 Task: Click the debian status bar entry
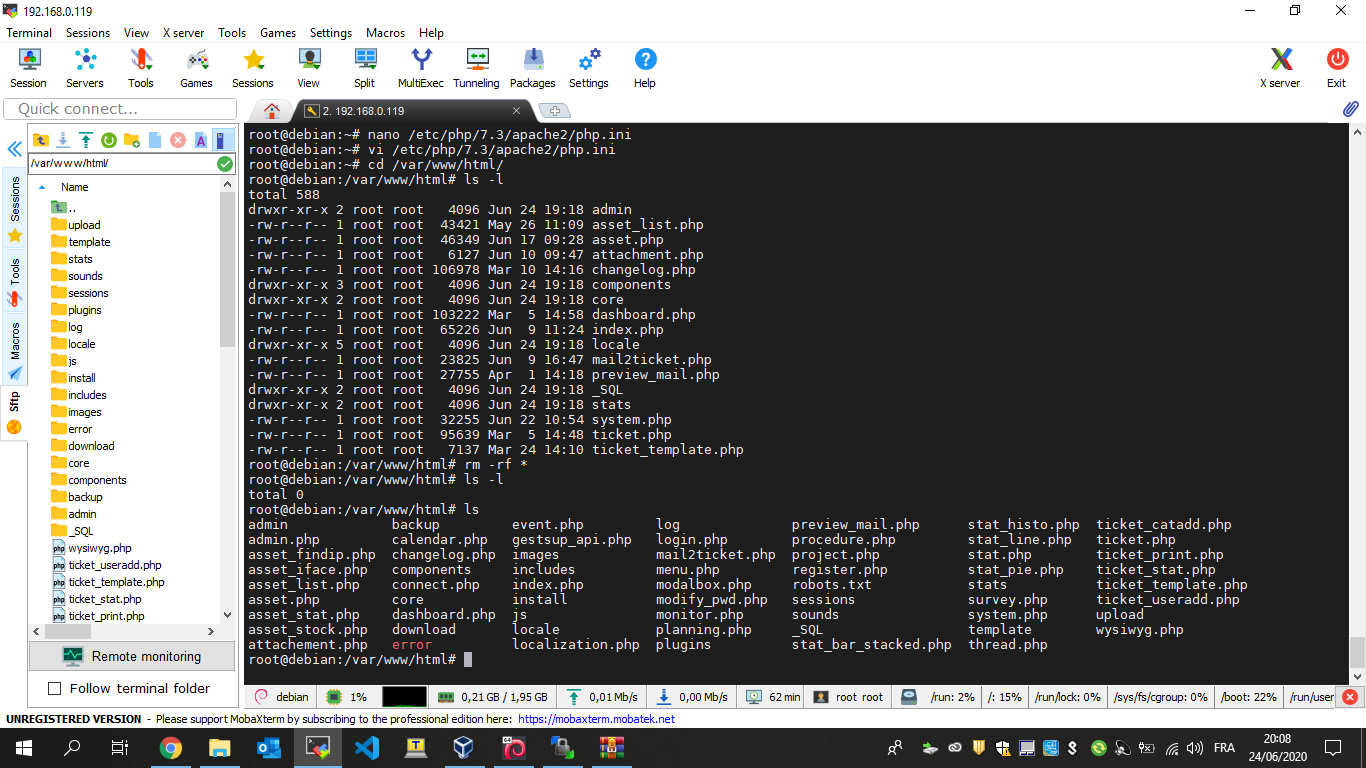[281, 697]
